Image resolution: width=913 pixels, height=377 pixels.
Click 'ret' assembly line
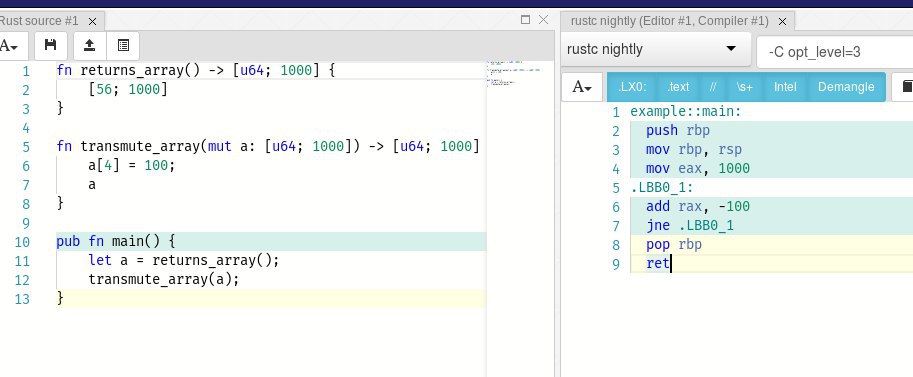pyautogui.click(x=657, y=265)
